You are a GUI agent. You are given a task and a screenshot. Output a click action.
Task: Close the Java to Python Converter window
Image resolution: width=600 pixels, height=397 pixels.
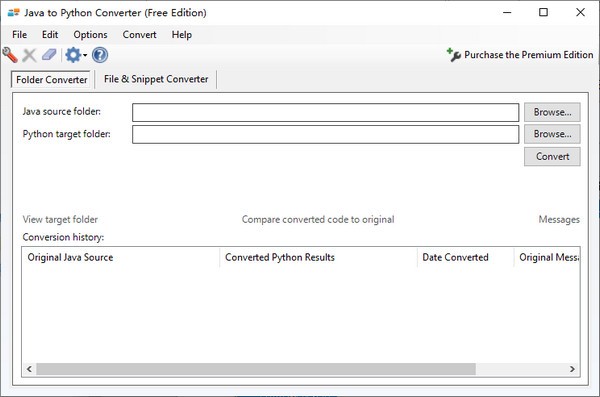tap(580, 13)
